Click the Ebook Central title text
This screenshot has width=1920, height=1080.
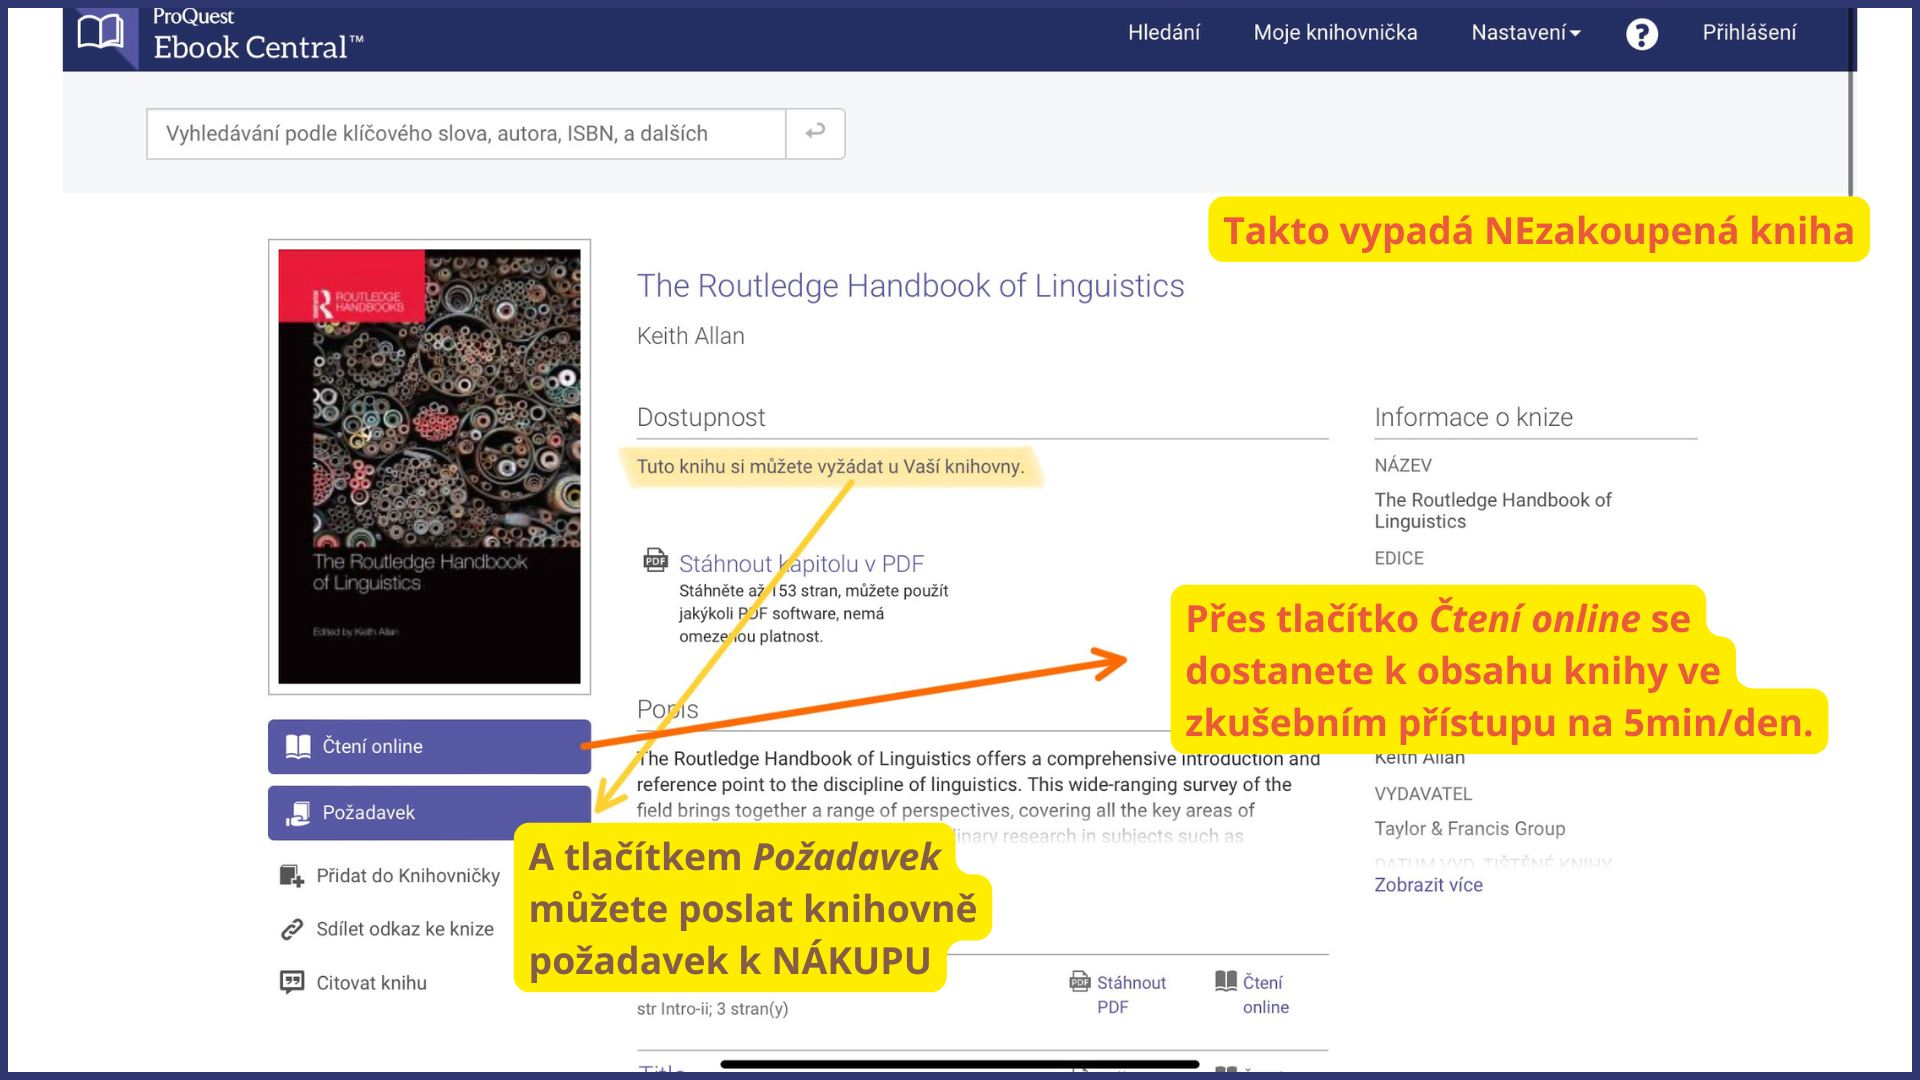click(258, 47)
